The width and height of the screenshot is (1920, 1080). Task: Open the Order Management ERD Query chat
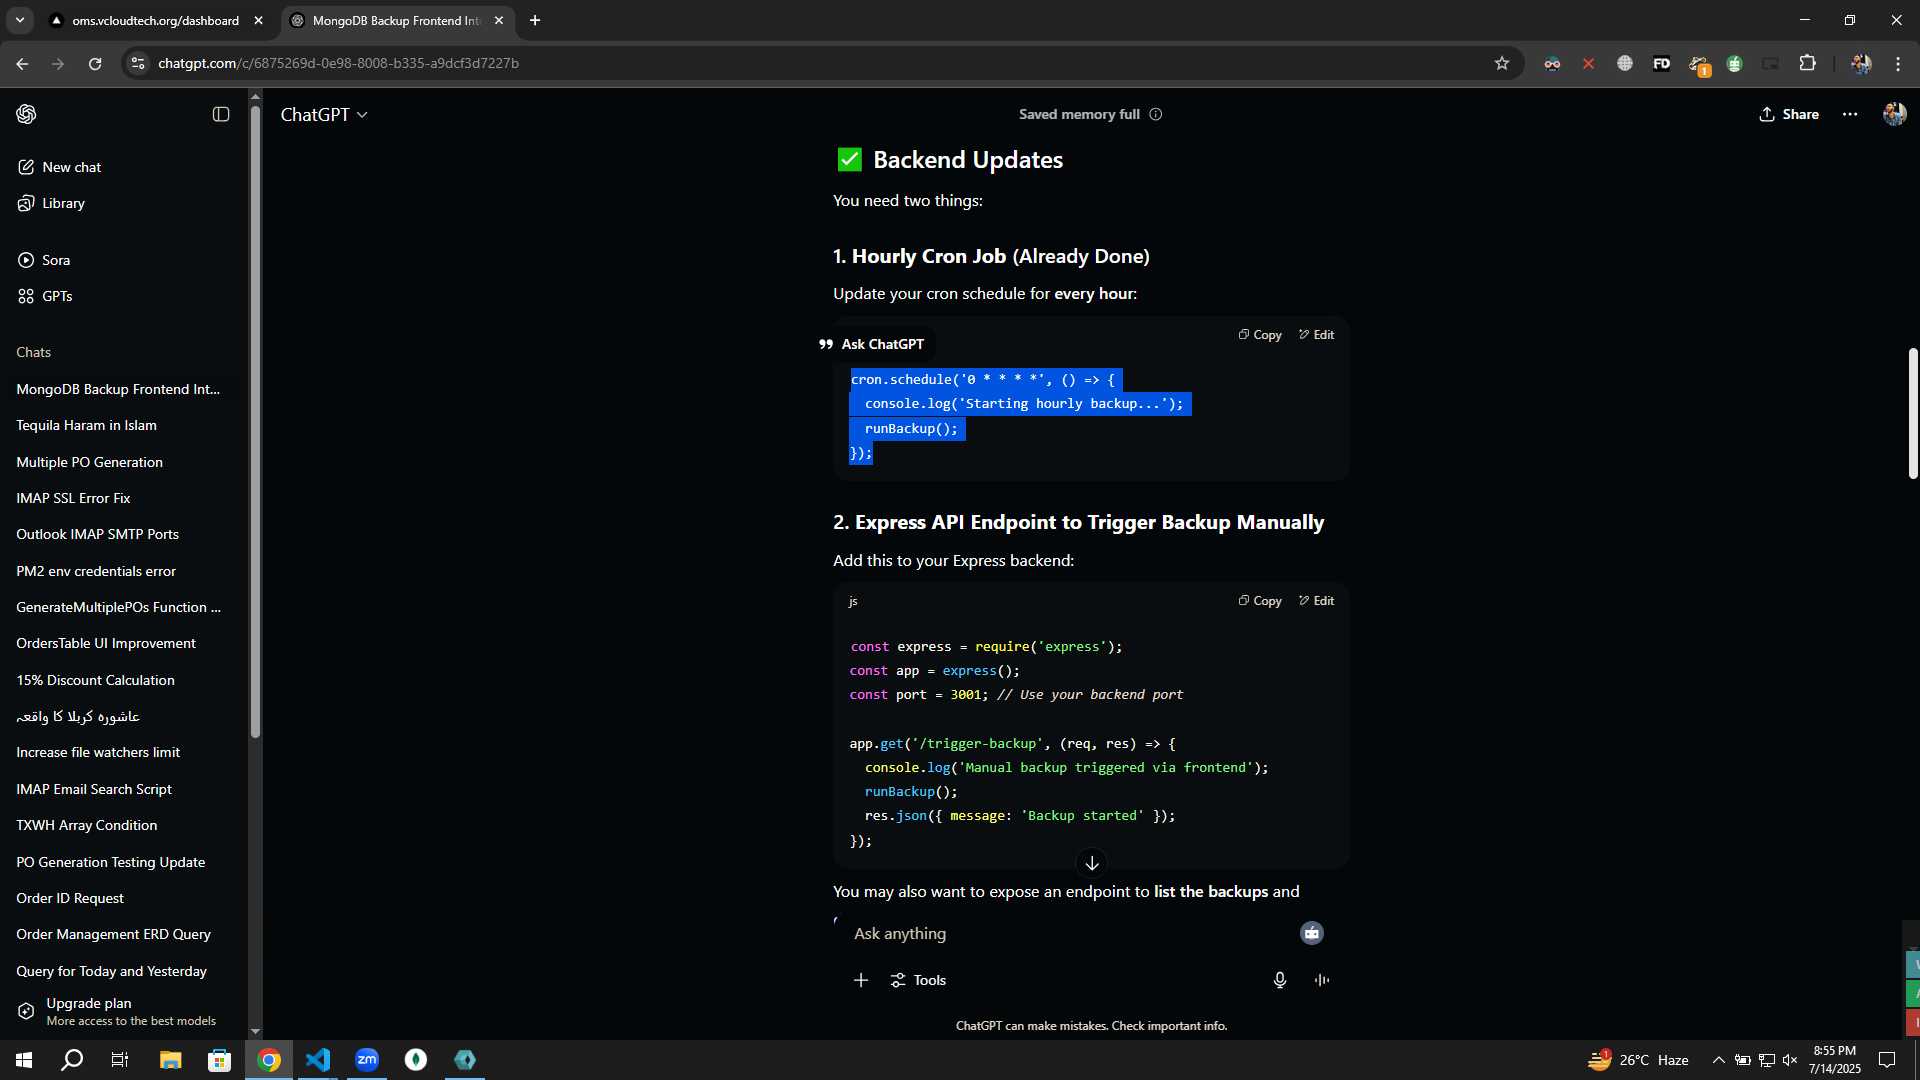click(113, 934)
